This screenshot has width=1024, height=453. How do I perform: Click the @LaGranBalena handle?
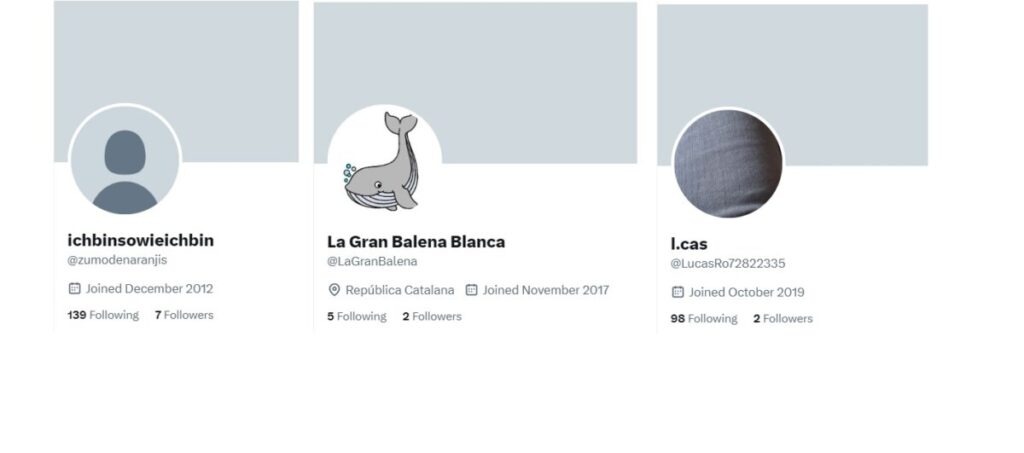[x=372, y=262]
